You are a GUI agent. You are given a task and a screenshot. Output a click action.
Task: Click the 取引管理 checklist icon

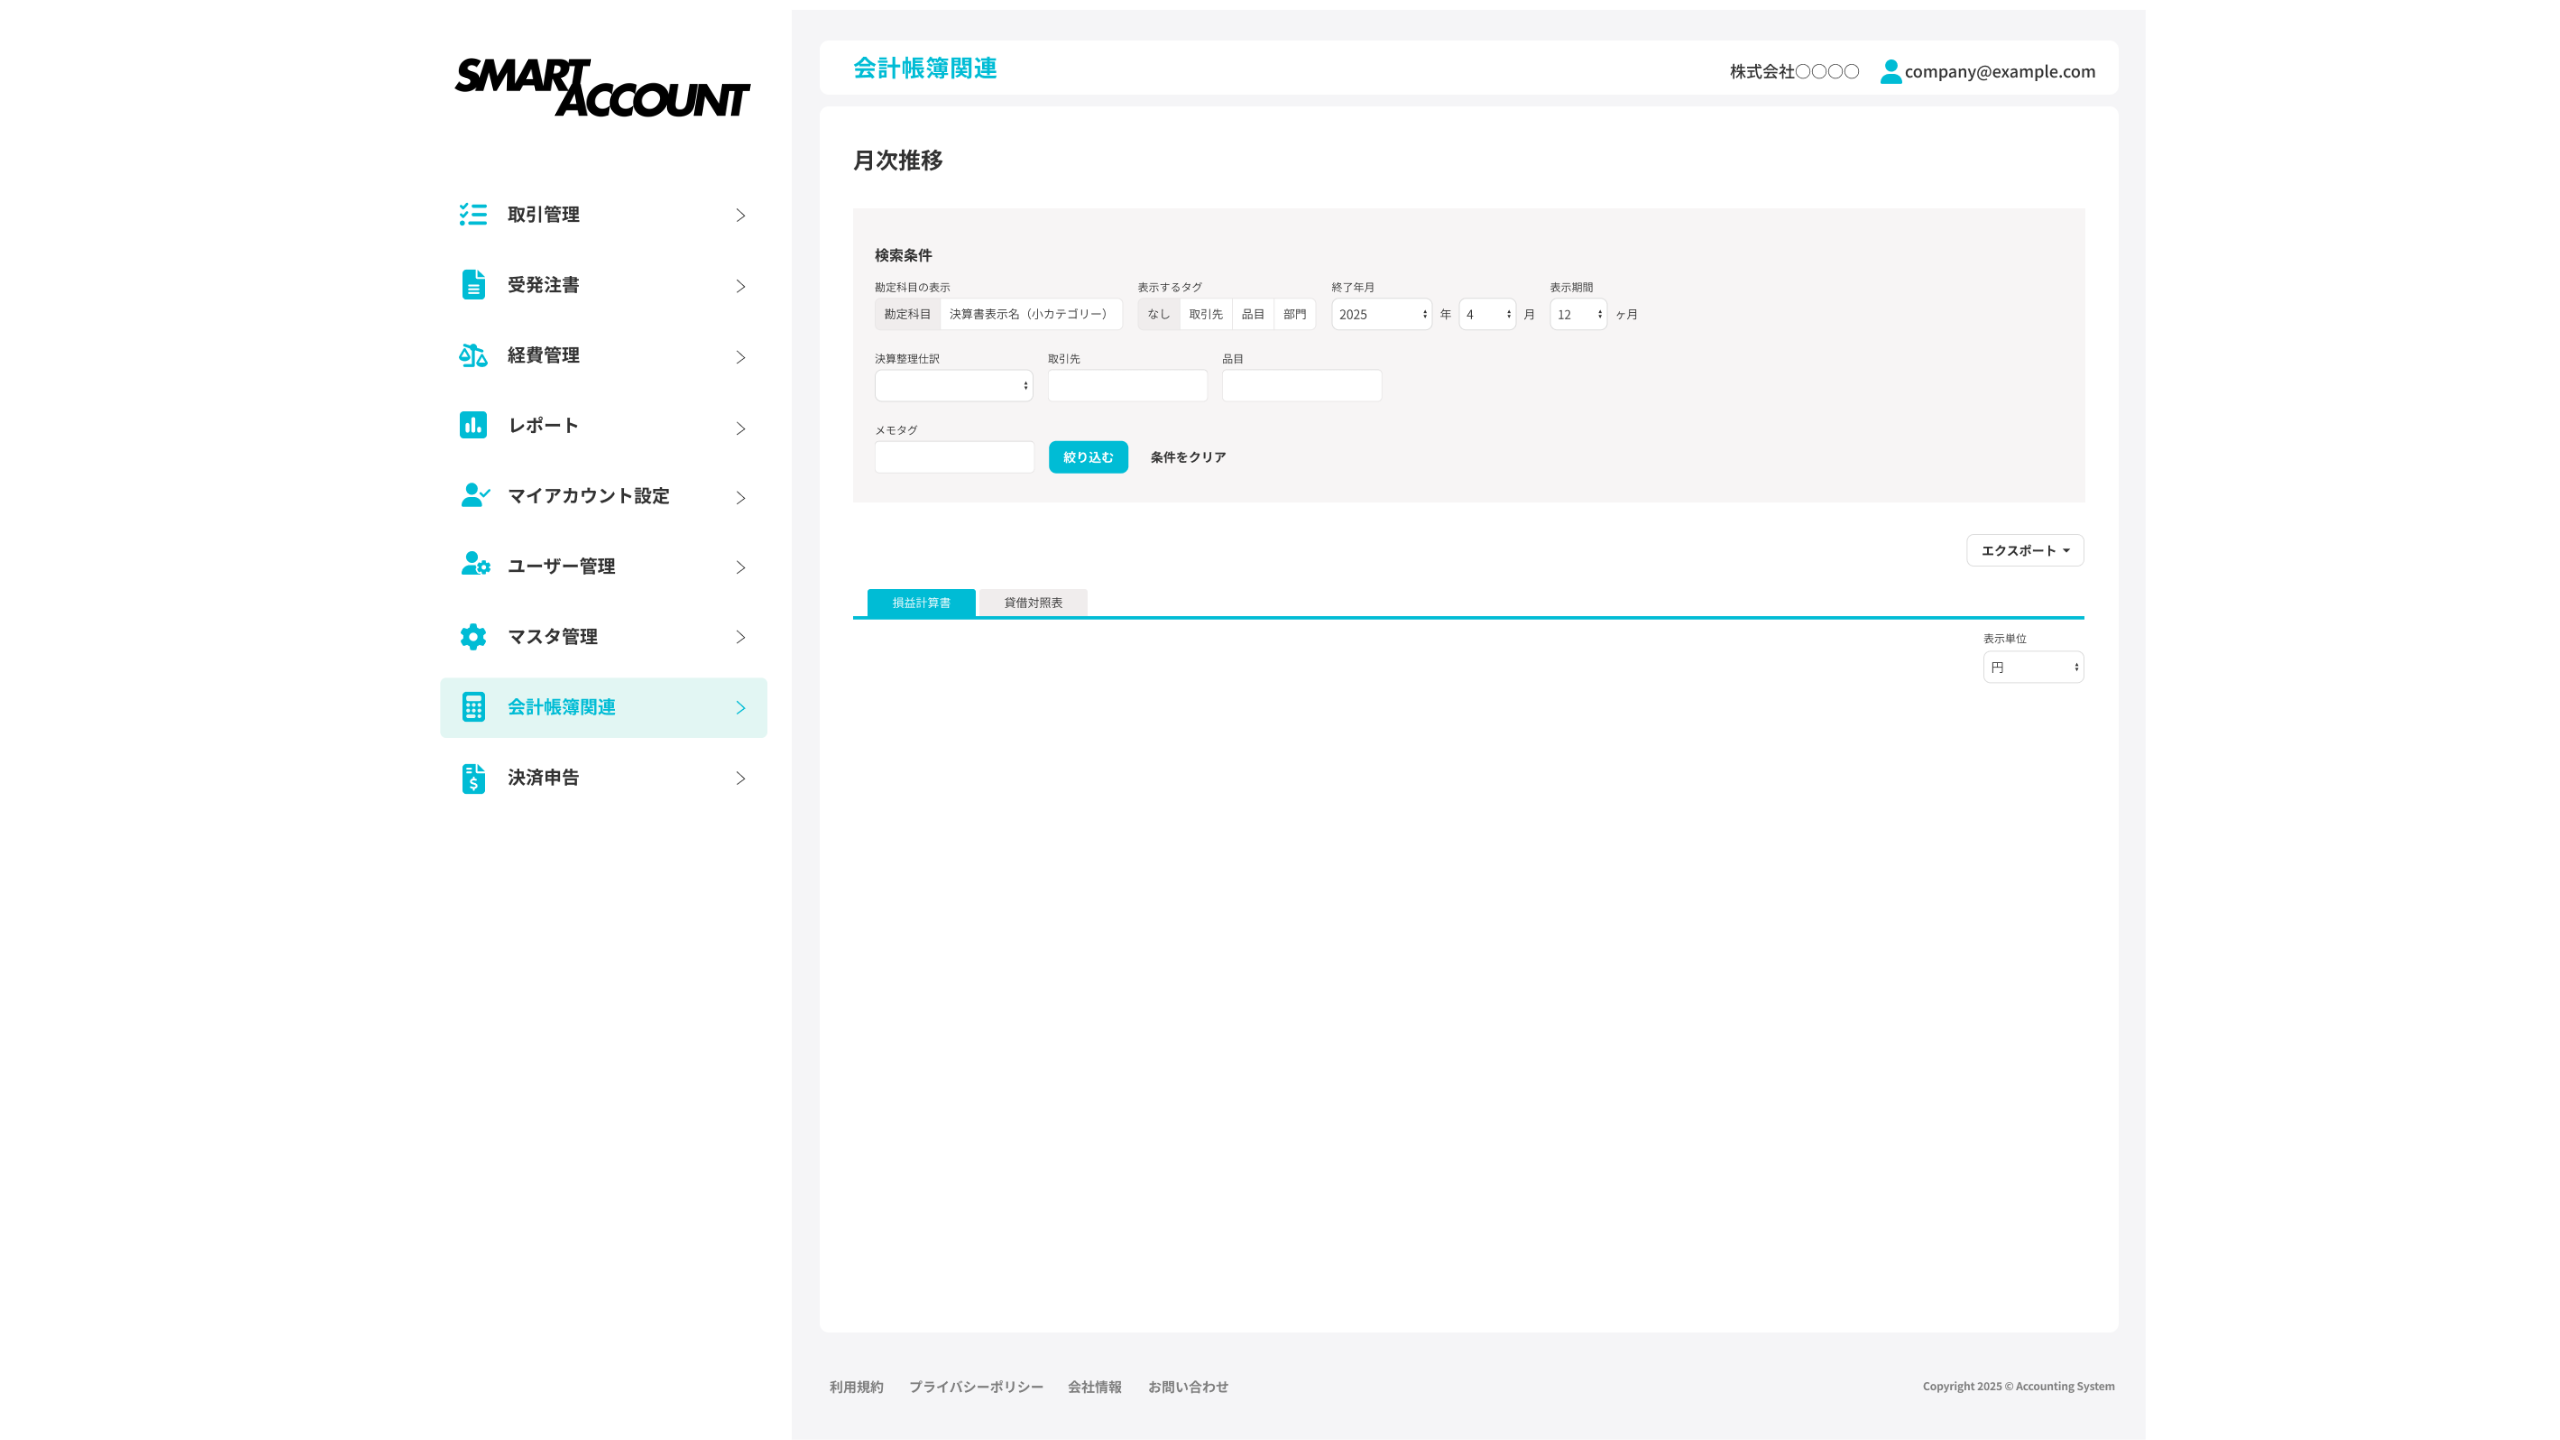point(473,214)
